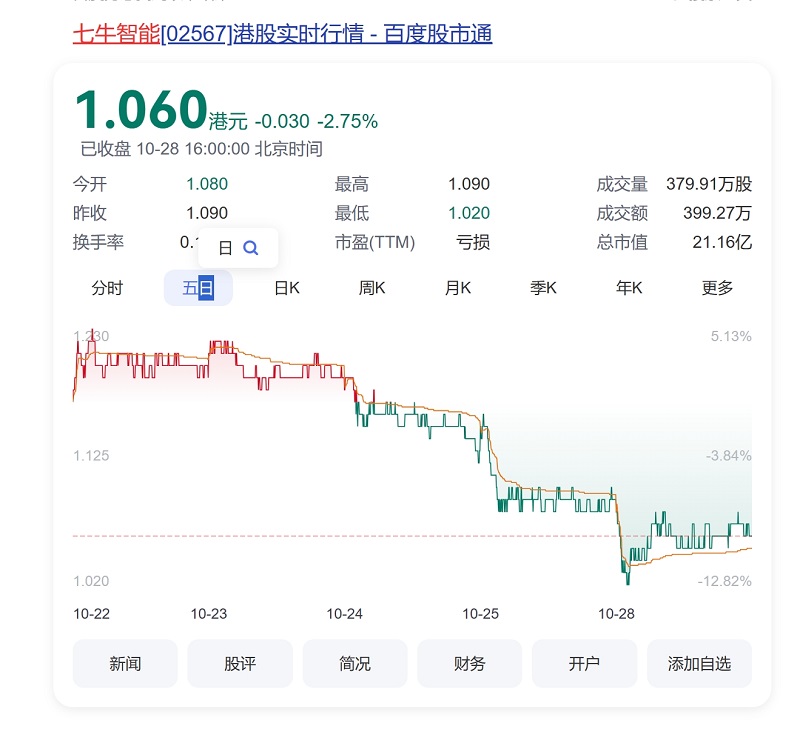Click the 日 text in search popup
This screenshot has height=729, width=800.
point(225,248)
